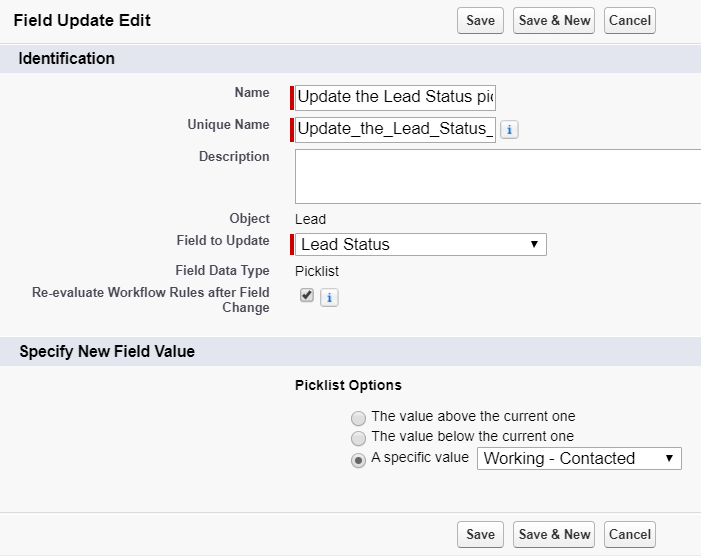
Task: Click inside the Description text area
Action: (498, 176)
